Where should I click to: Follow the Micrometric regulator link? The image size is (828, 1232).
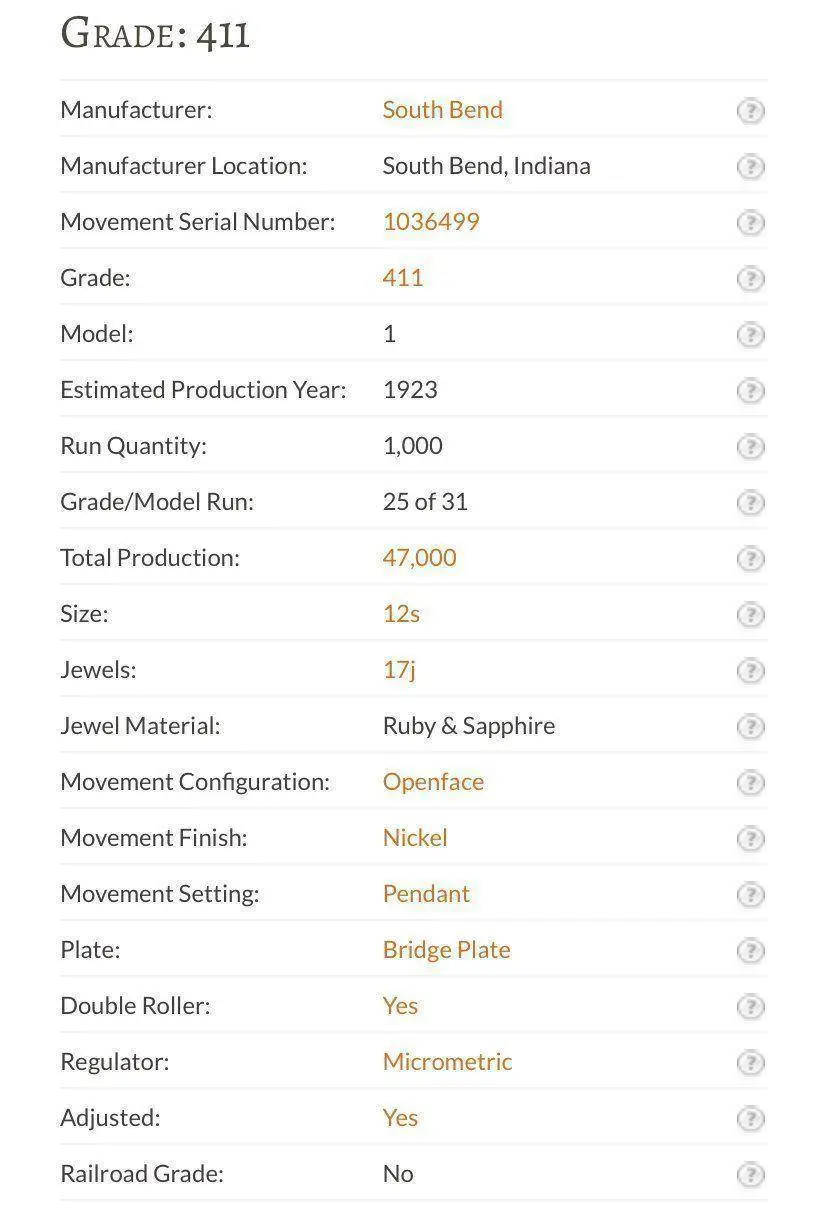point(447,1062)
